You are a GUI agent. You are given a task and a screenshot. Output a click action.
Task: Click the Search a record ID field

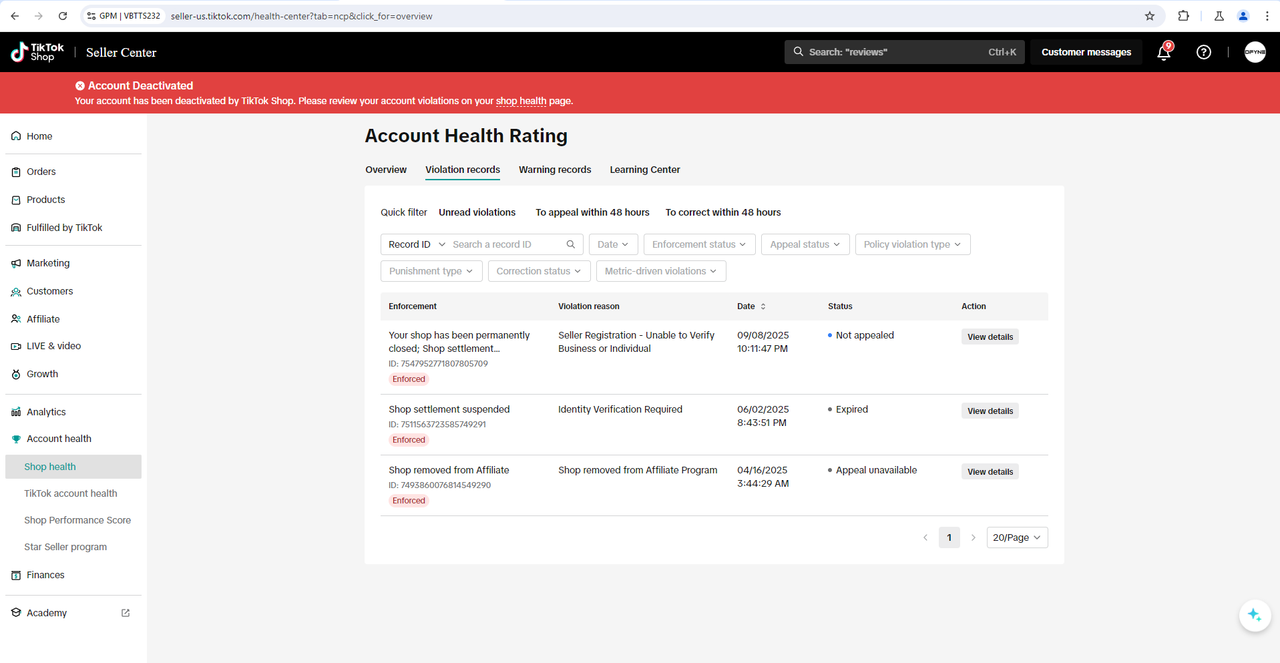point(506,244)
